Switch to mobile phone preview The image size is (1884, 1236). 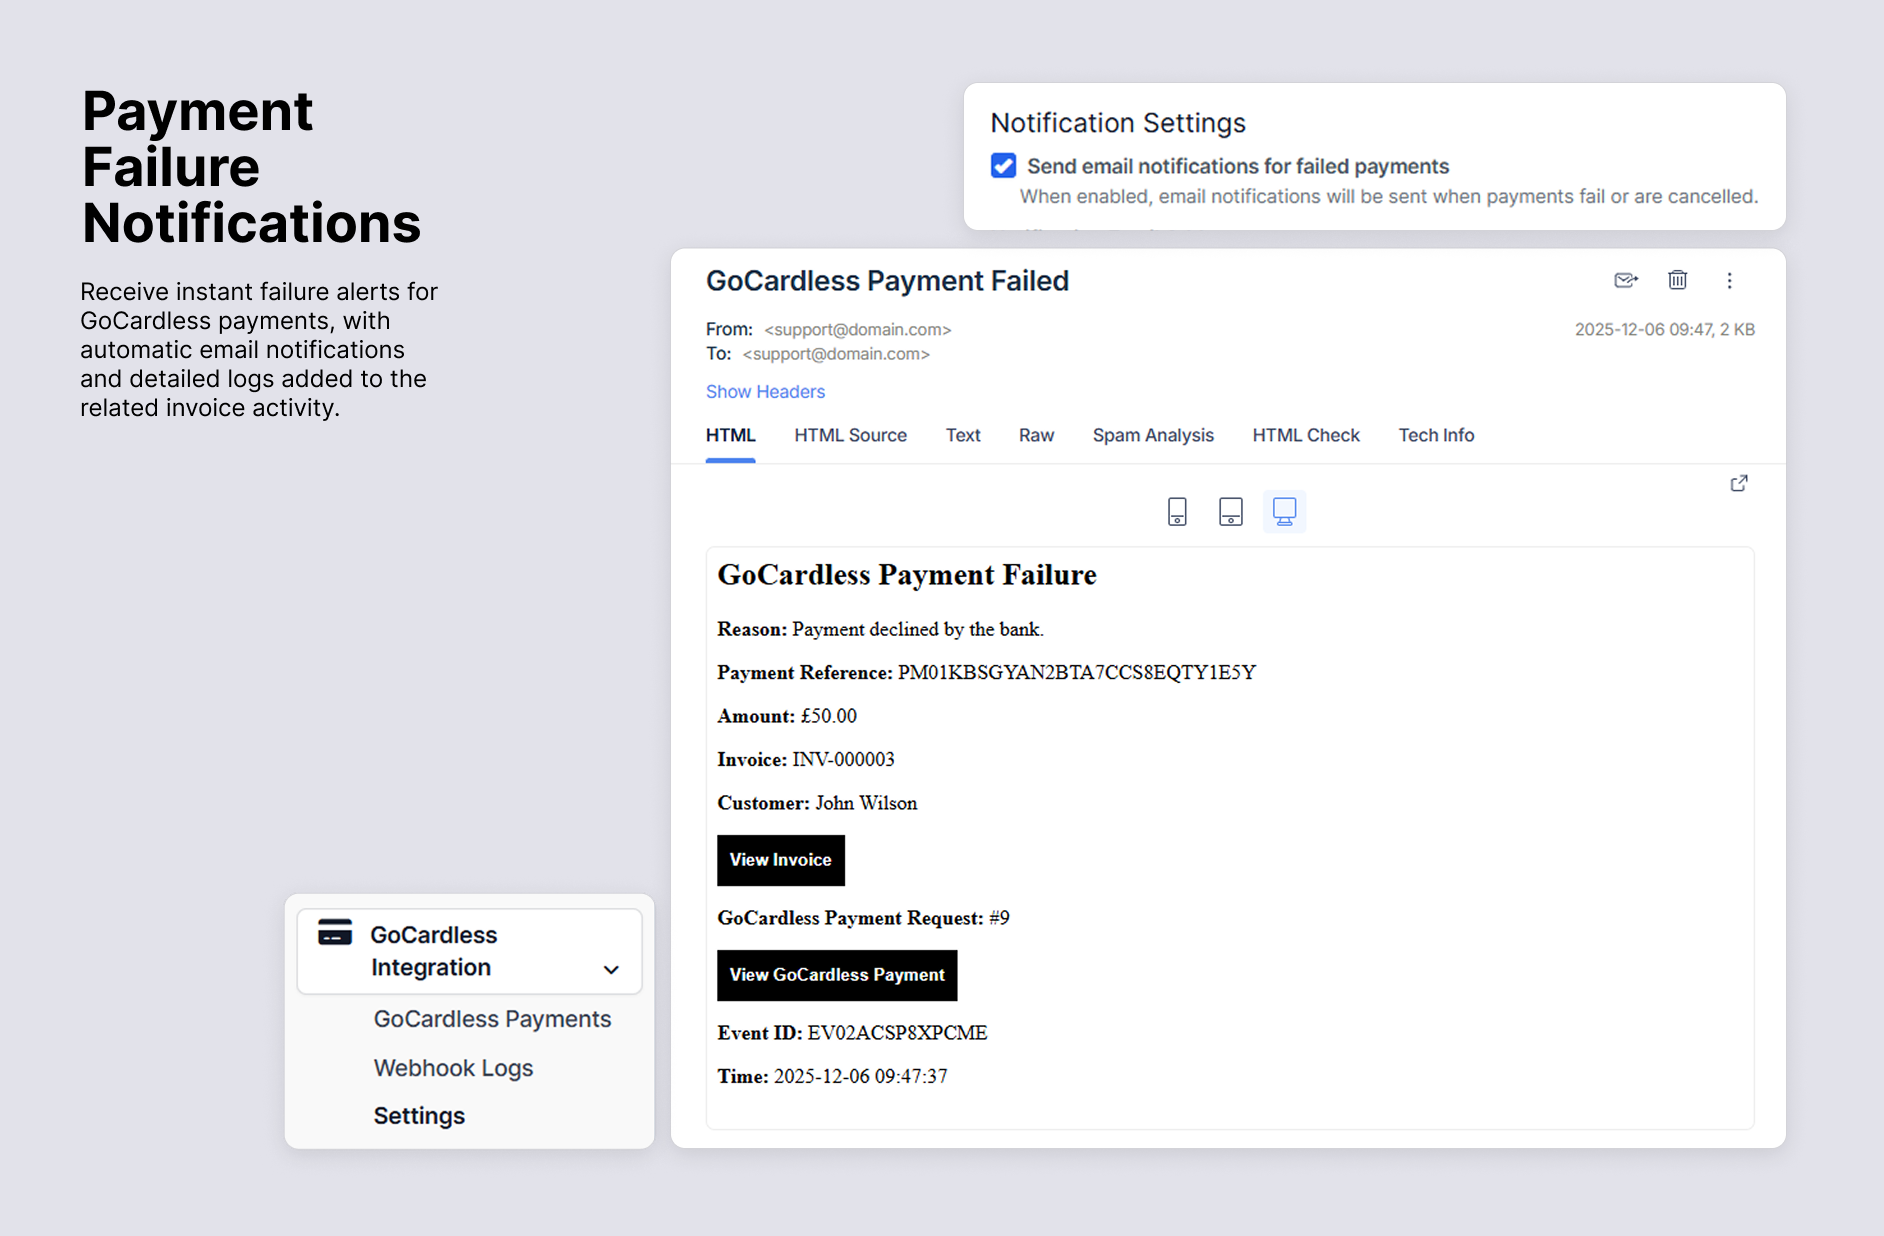[1177, 512]
